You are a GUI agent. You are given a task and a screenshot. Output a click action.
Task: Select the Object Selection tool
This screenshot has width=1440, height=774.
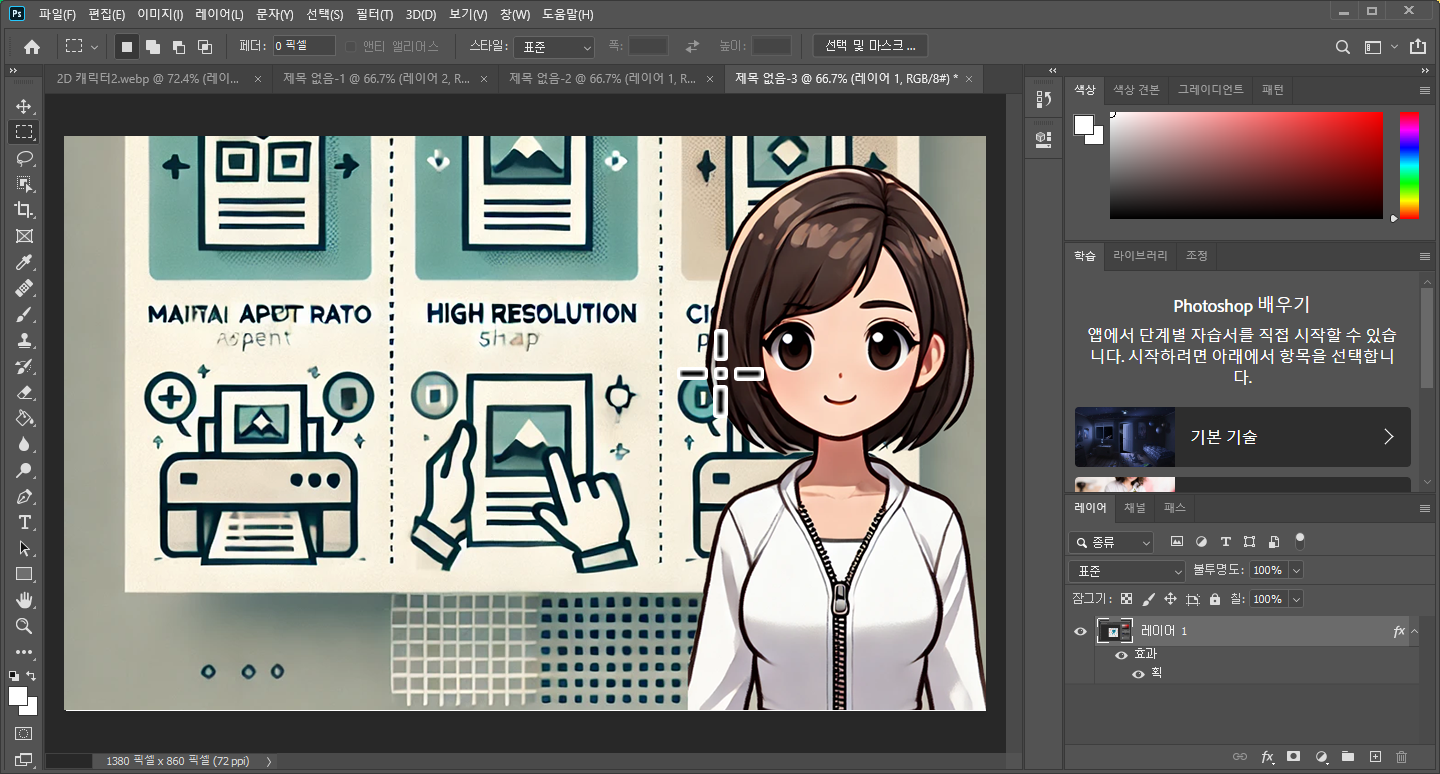(24, 184)
